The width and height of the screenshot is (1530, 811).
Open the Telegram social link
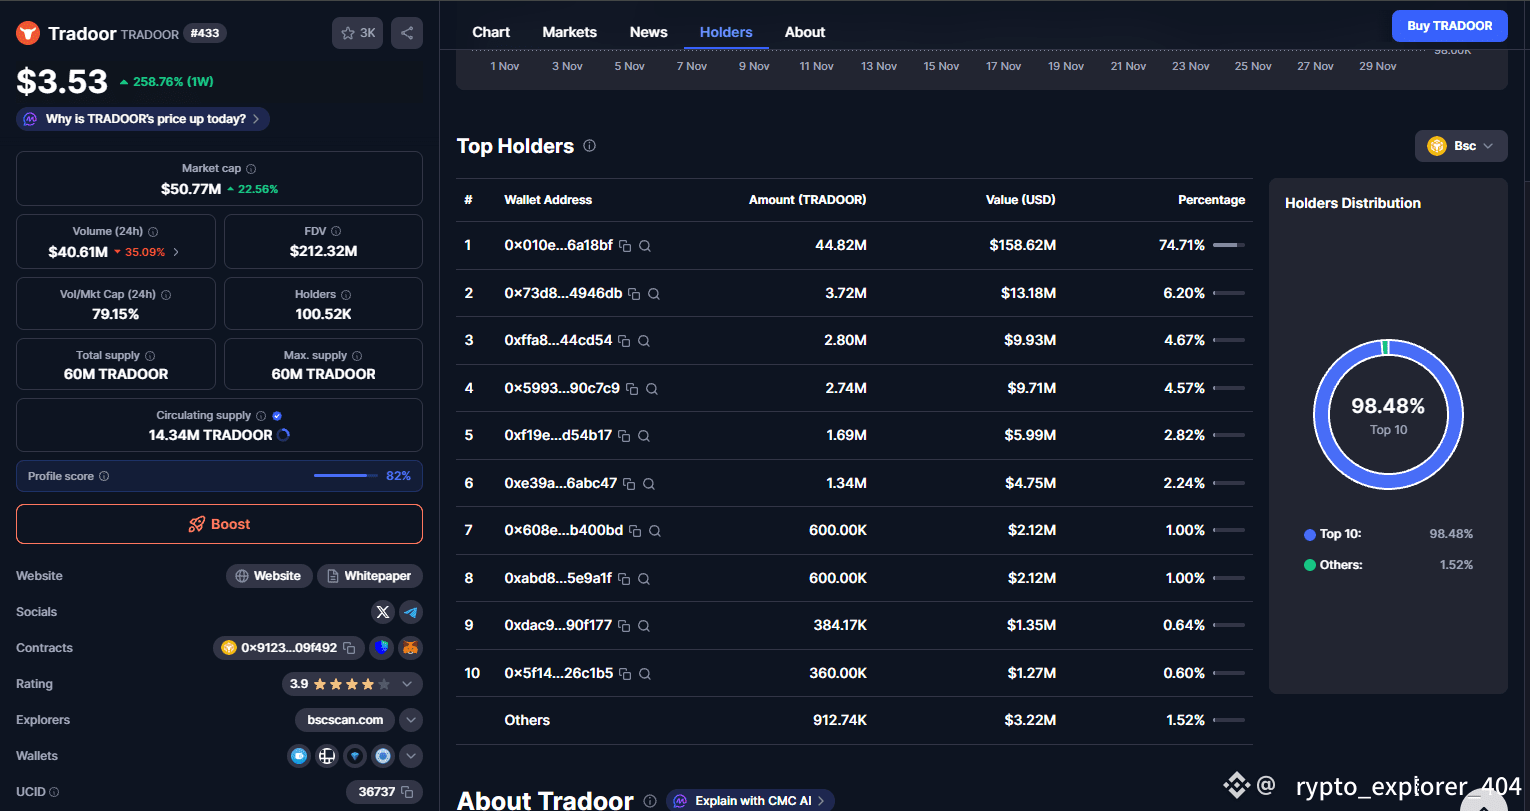click(x=411, y=612)
